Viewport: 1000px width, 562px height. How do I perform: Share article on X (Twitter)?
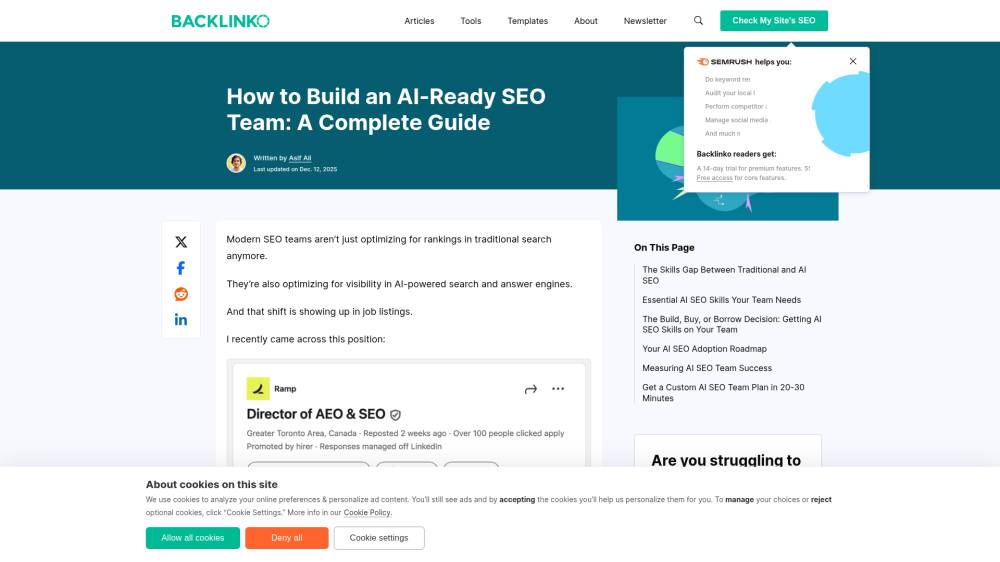tap(181, 242)
